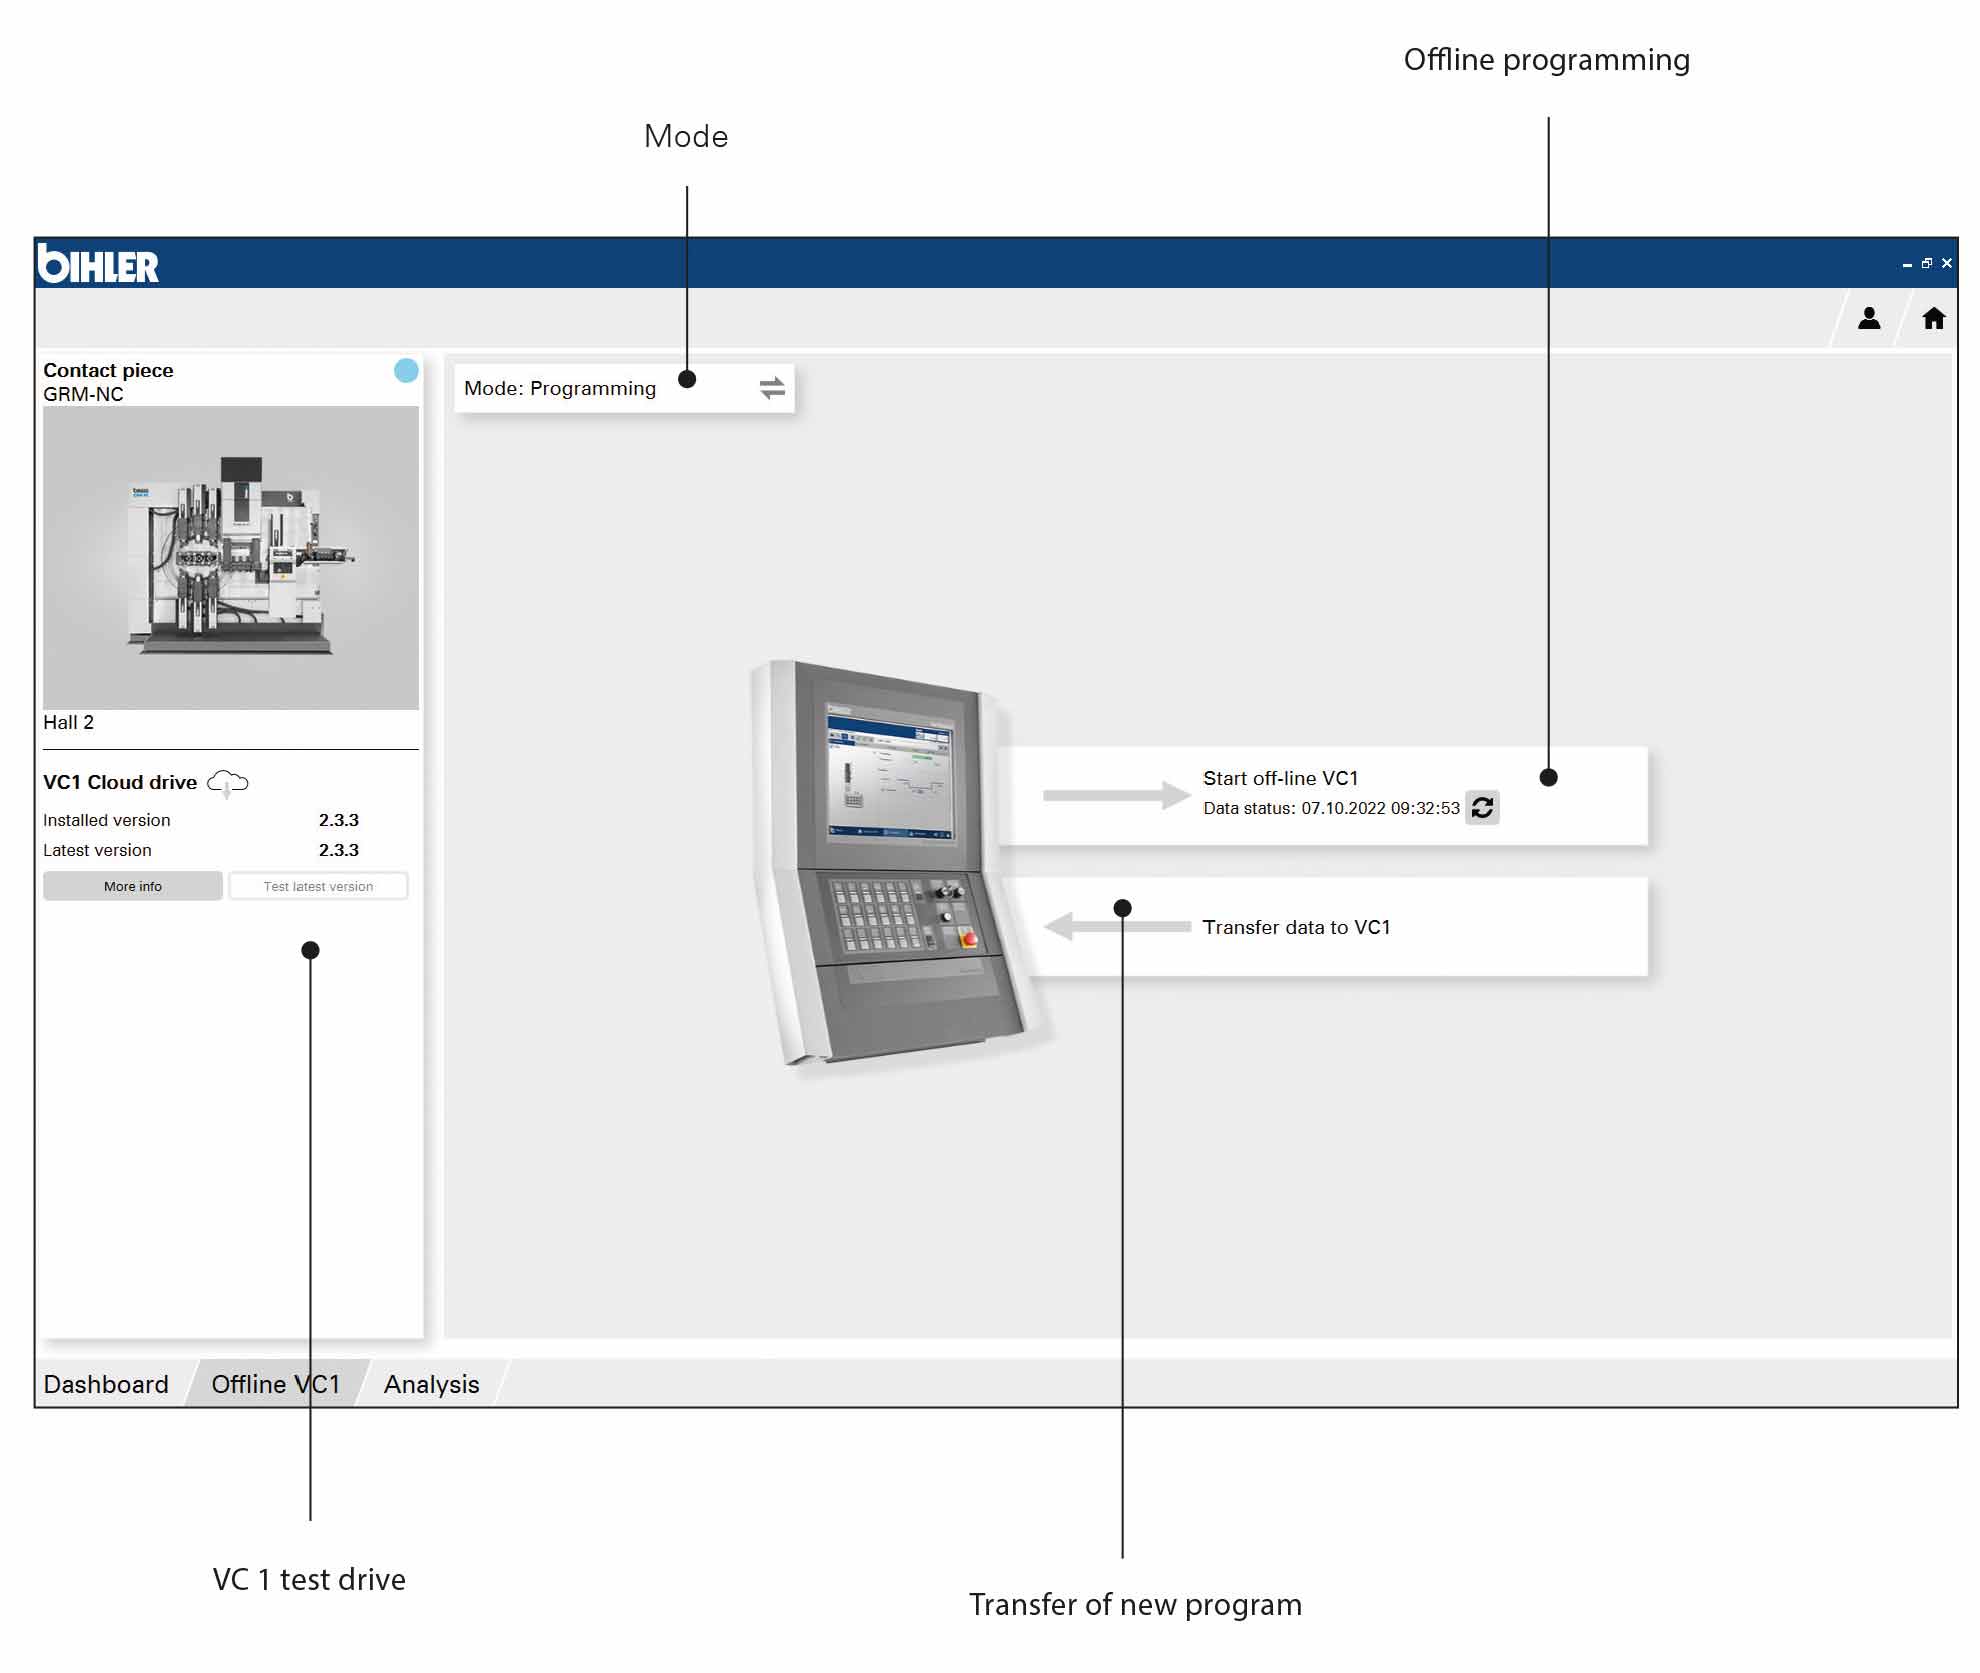Viewport: 1980px width, 1673px height.
Task: Click the Installed version 2.3.3 value
Action: point(339,820)
